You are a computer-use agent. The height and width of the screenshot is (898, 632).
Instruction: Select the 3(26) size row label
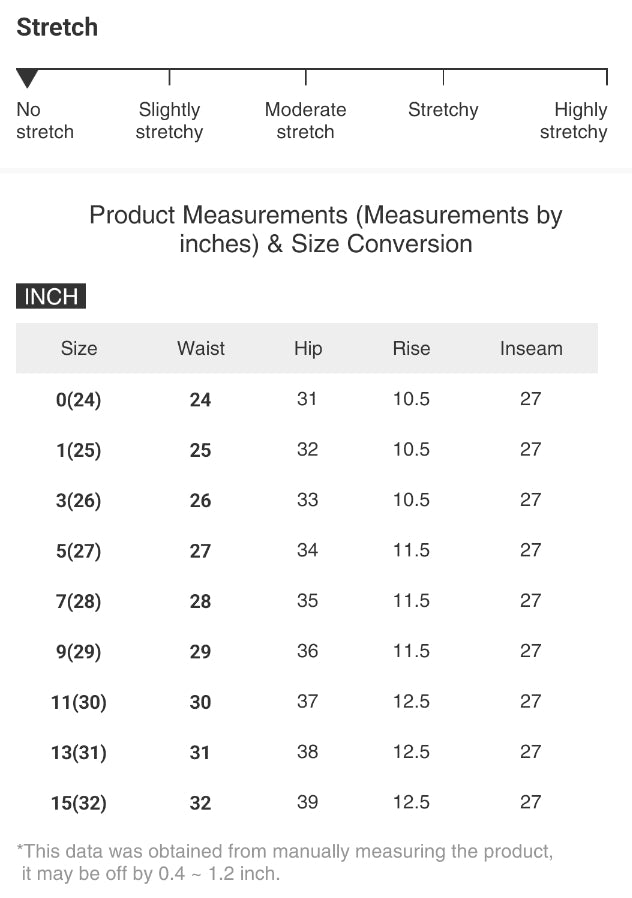pyautogui.click(x=79, y=500)
